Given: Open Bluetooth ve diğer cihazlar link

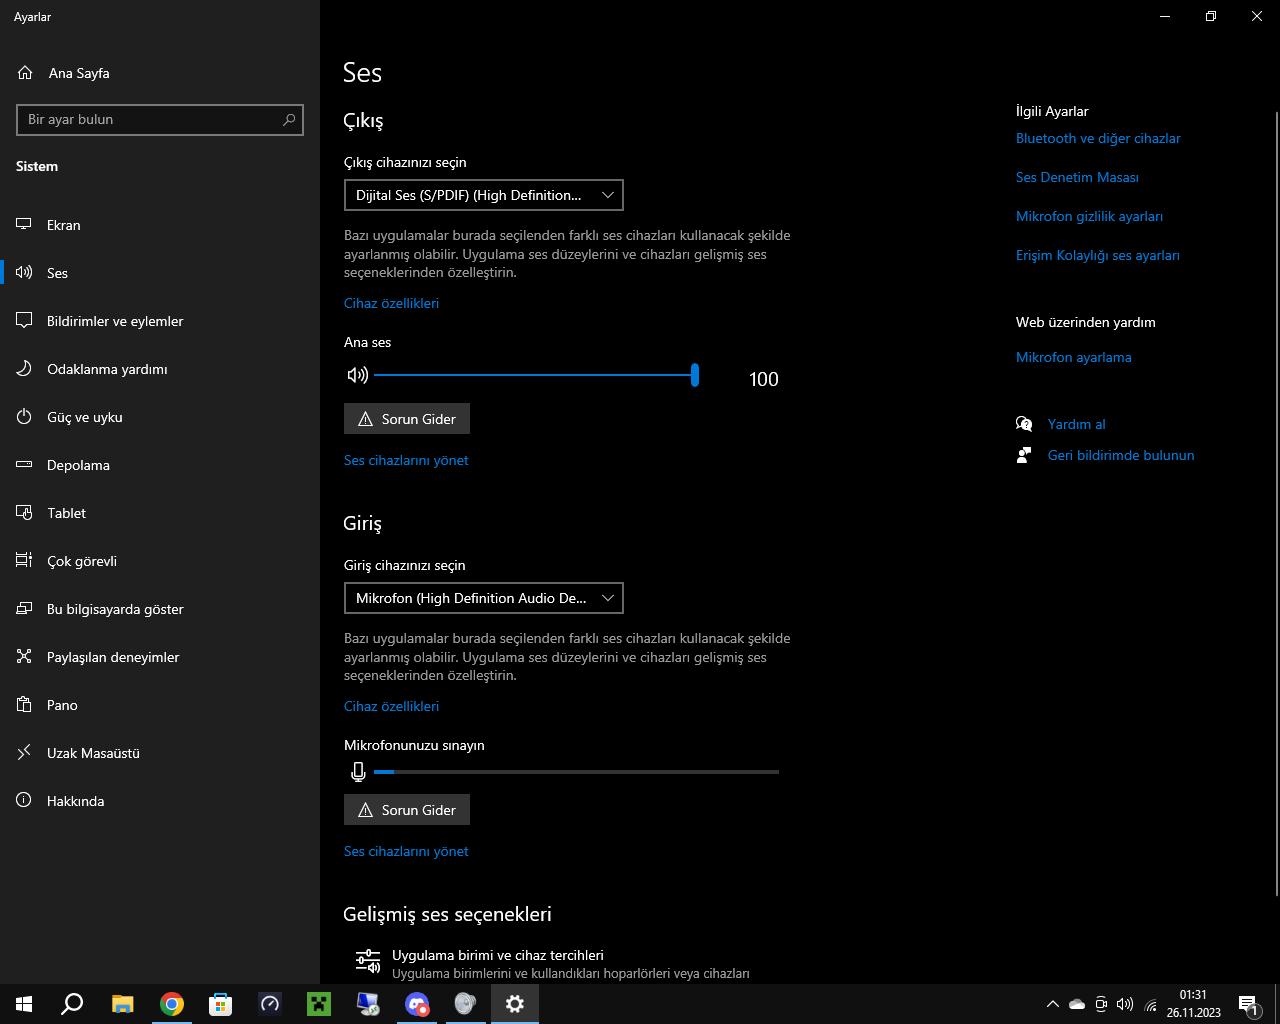Looking at the screenshot, I should [1098, 138].
